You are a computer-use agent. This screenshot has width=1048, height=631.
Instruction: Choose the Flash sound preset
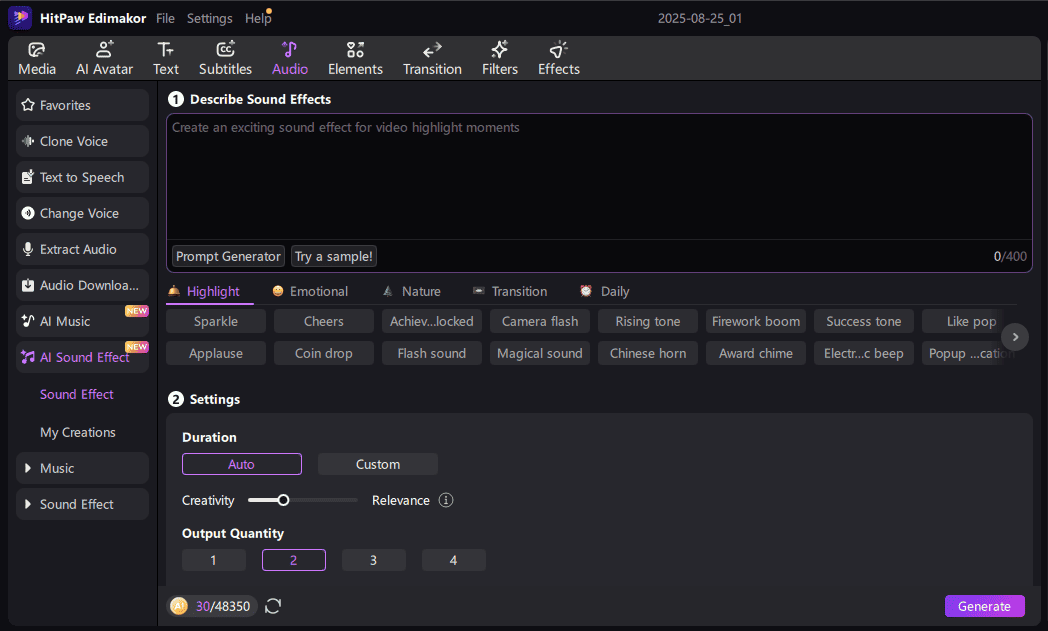pyautogui.click(x=432, y=354)
